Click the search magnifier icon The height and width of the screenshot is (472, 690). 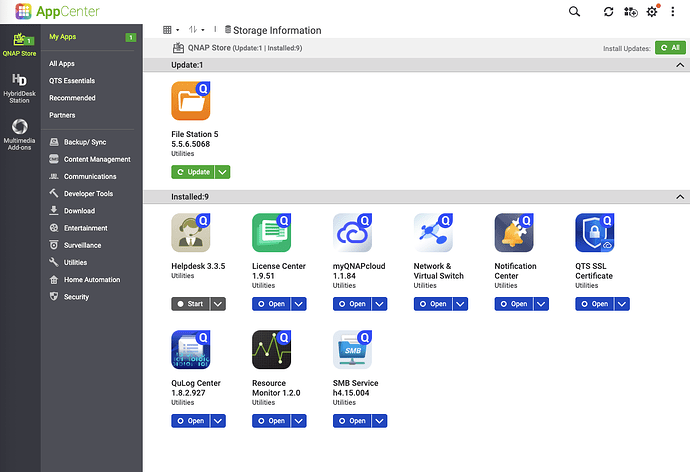click(x=574, y=11)
